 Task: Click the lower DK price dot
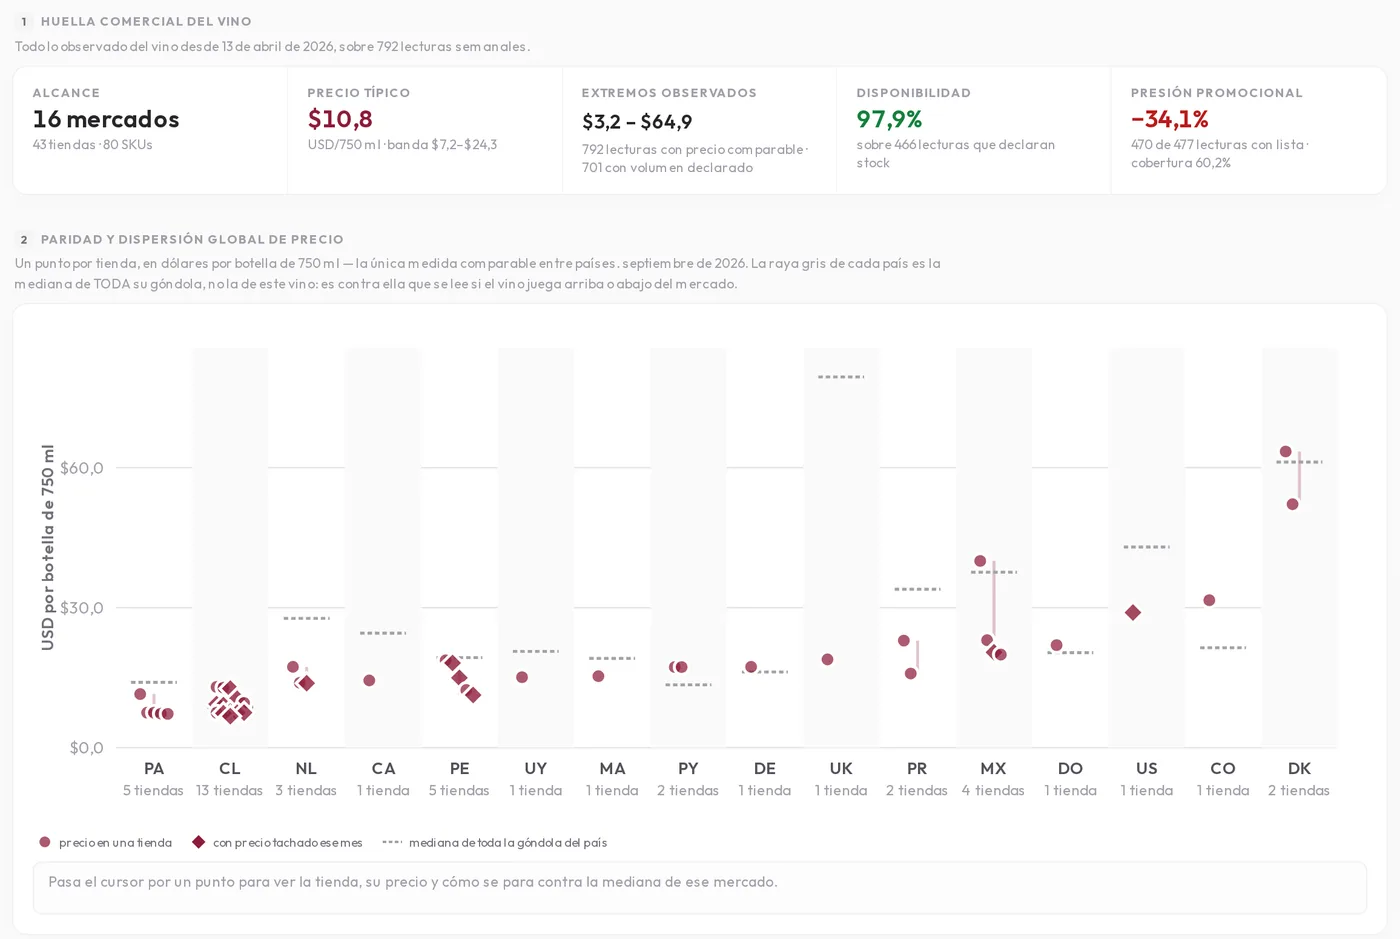tap(1292, 504)
